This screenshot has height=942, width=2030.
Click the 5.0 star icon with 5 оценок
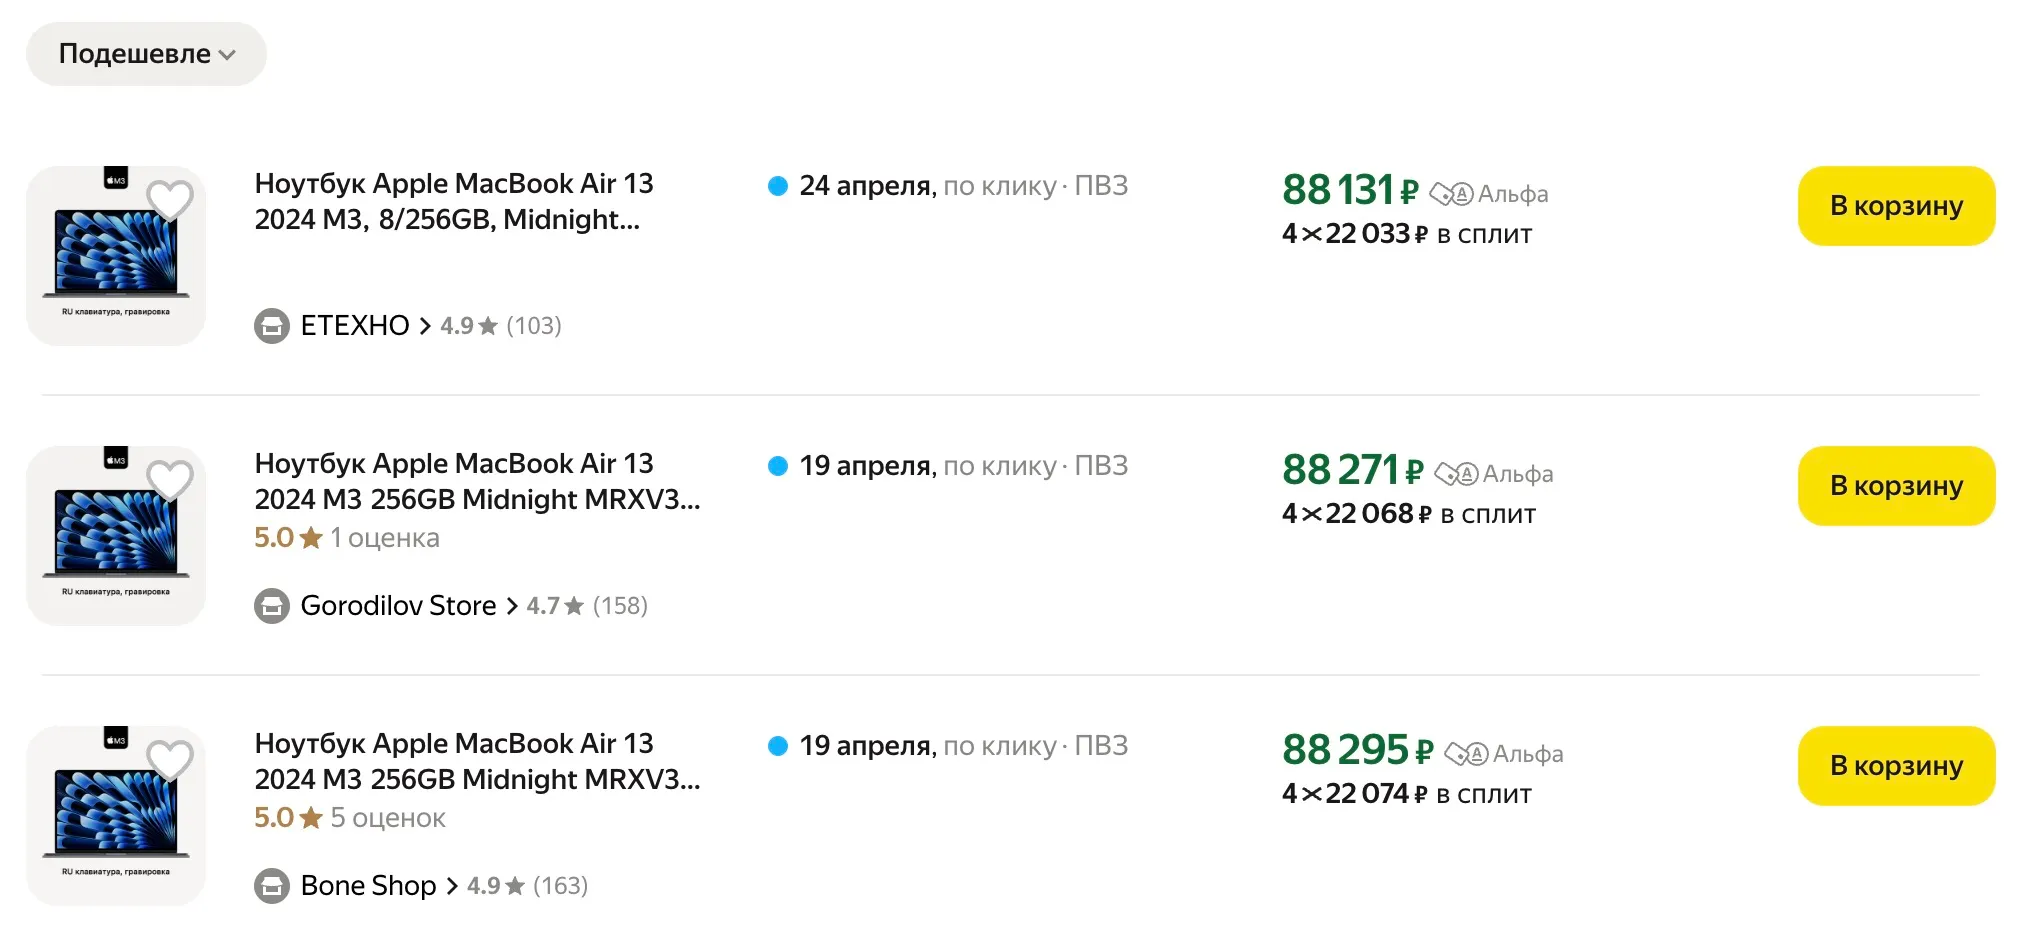[x=311, y=818]
